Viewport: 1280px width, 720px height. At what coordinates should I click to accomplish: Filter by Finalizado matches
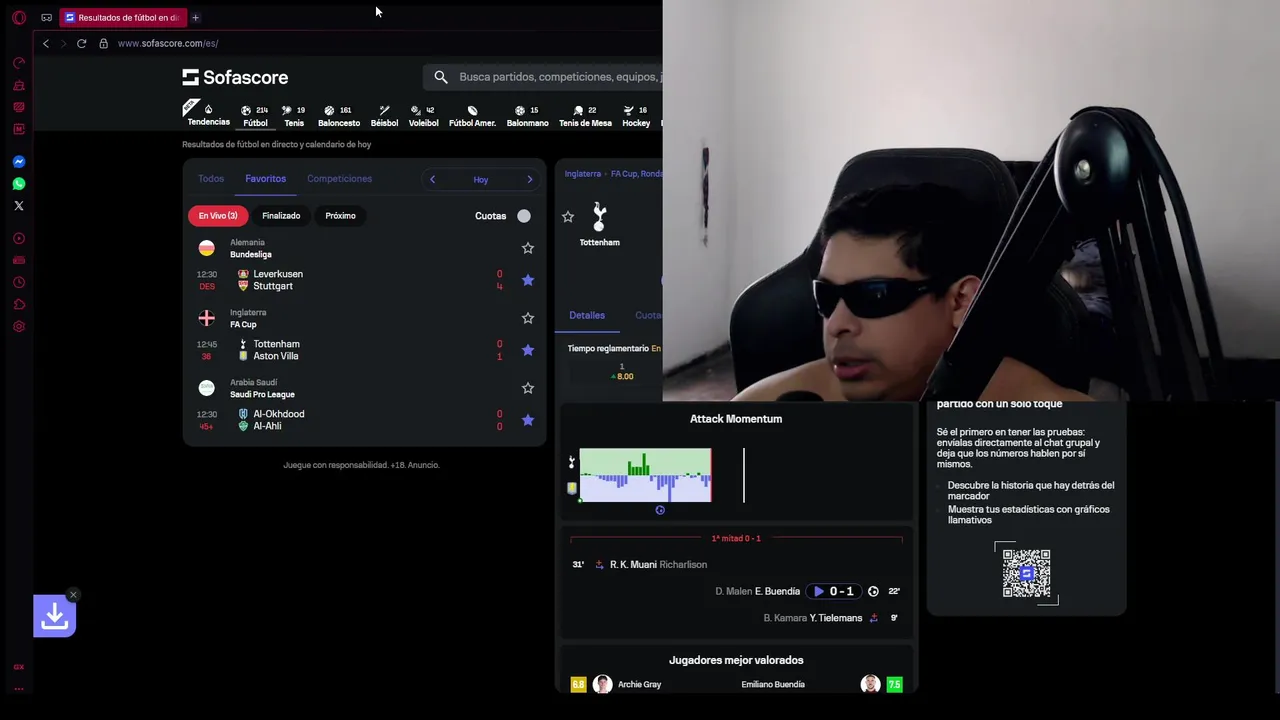point(281,216)
